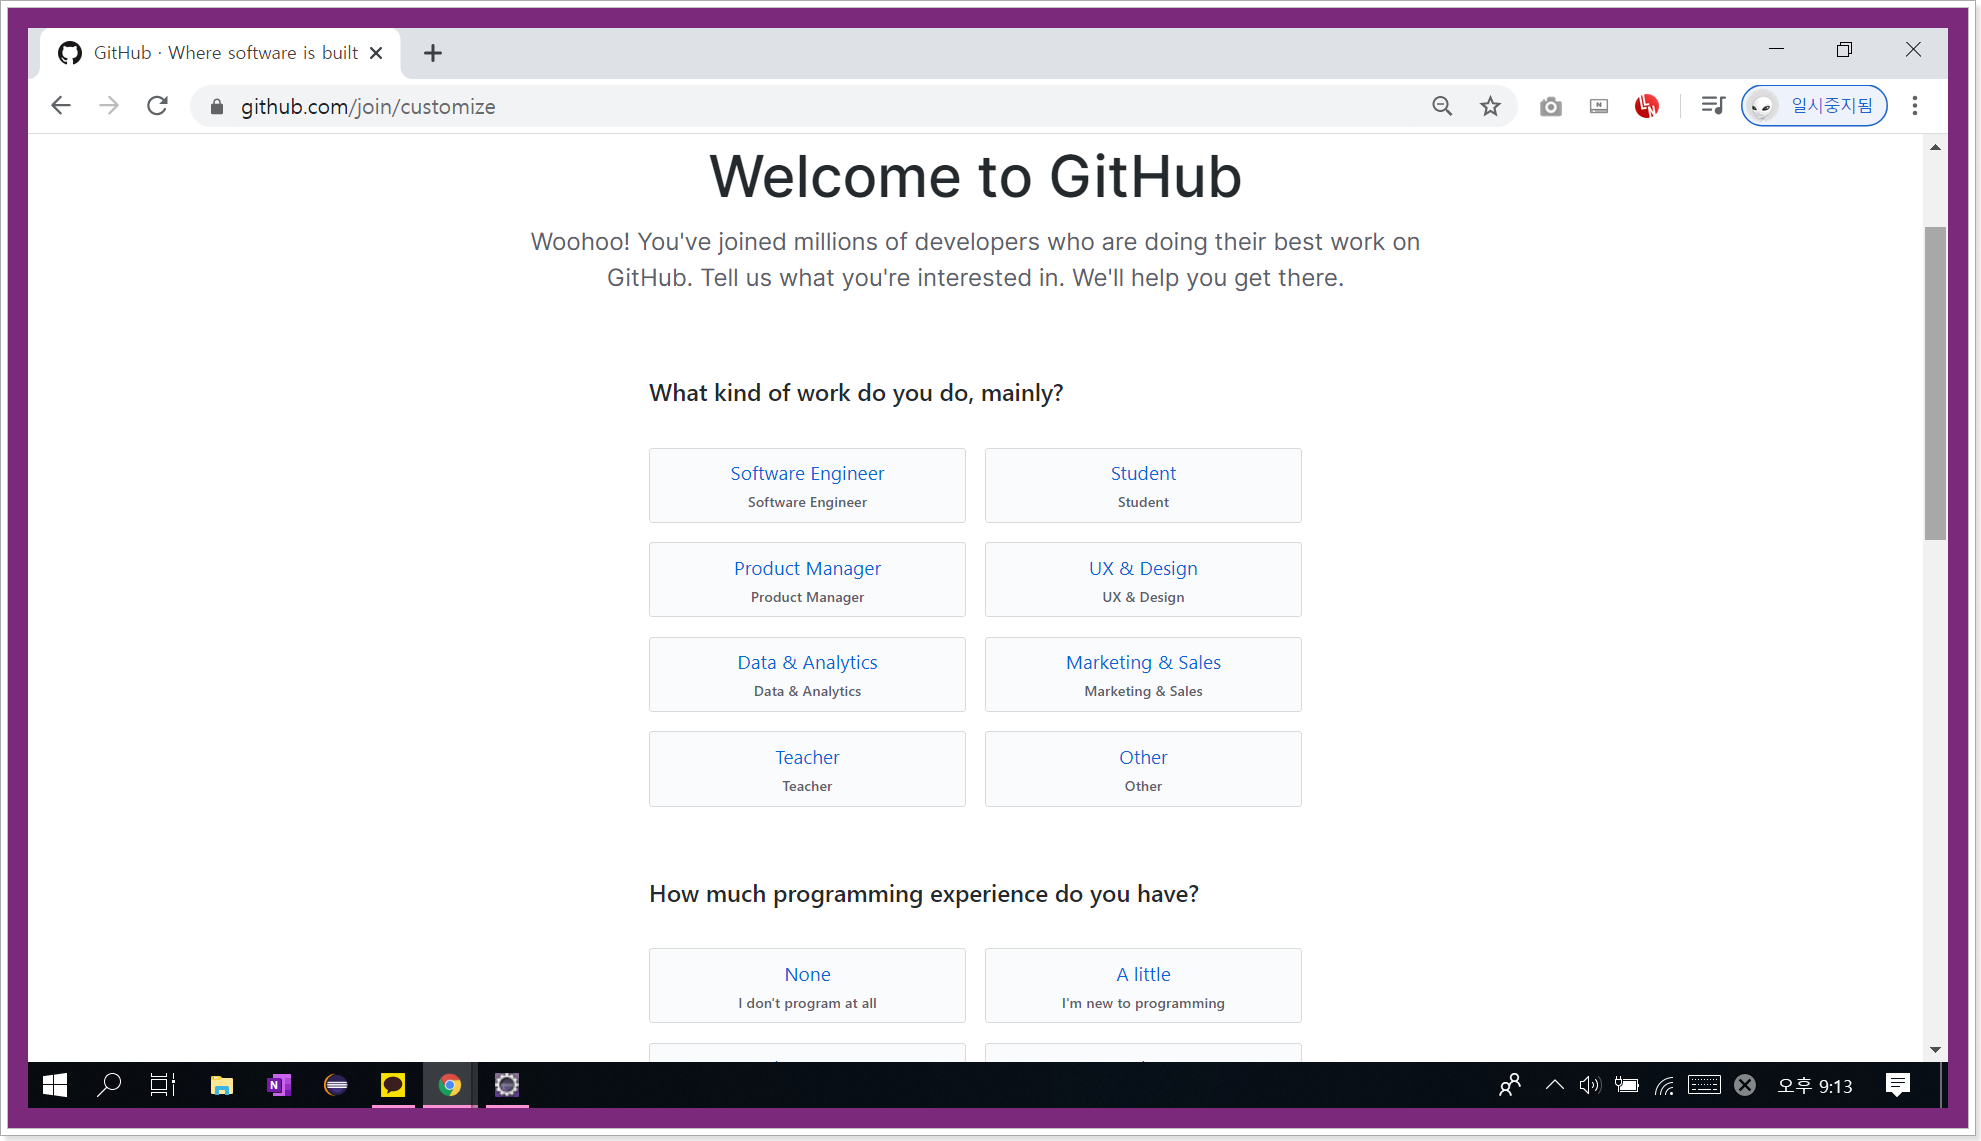The image size is (1981, 1141).
Task: Open the profile button in the Chrome toolbar
Action: pyautogui.click(x=1814, y=106)
